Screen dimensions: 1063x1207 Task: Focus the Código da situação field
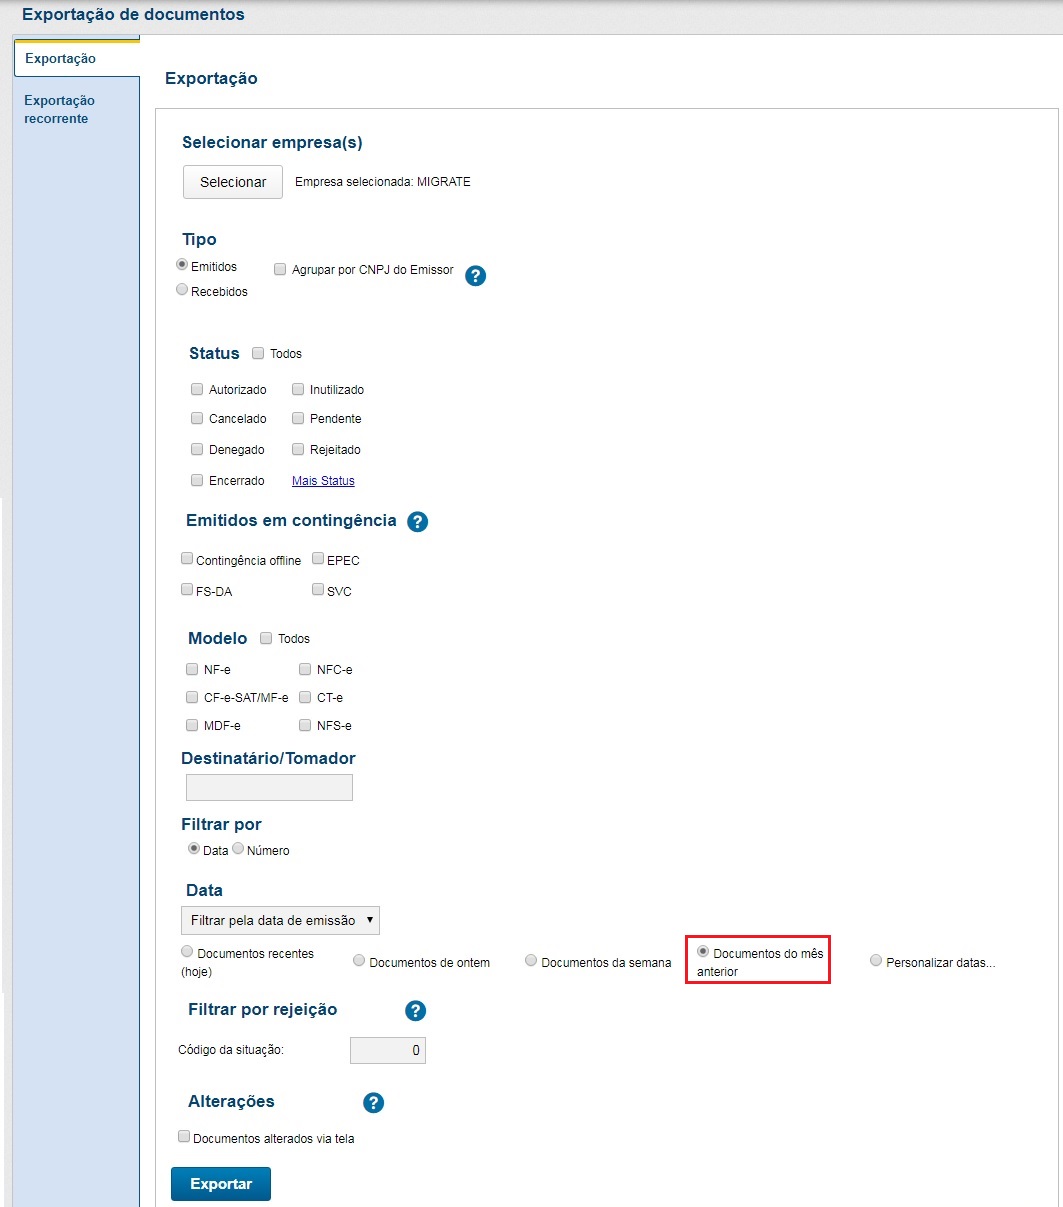pos(388,1051)
